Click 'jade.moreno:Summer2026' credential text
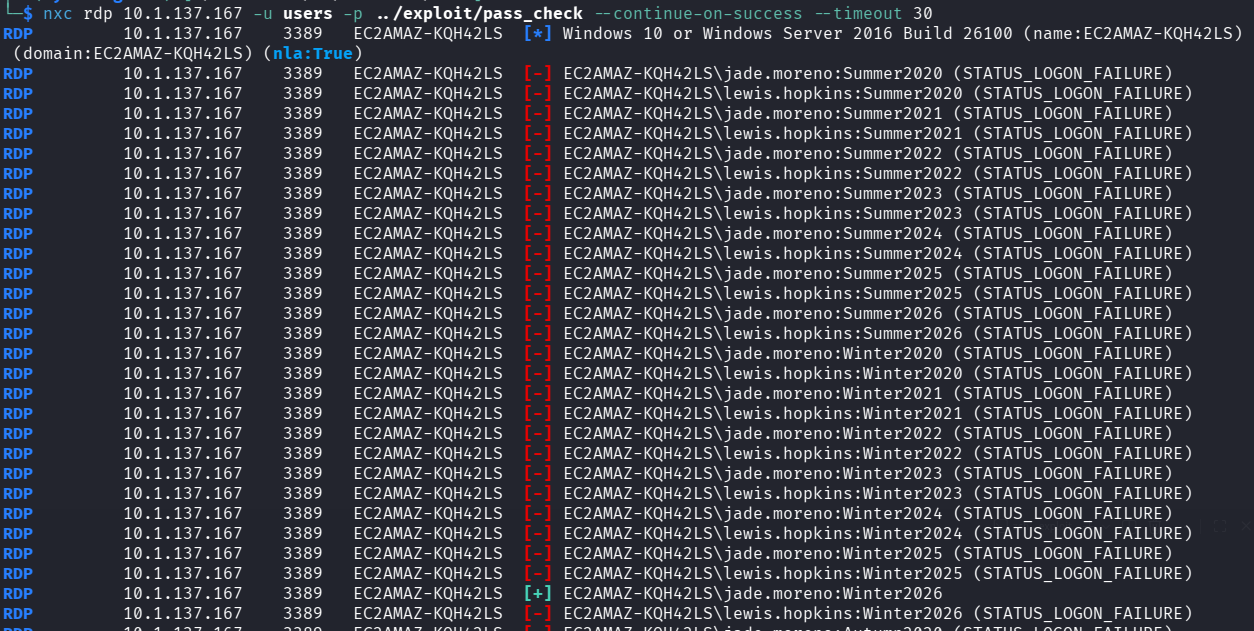1254x631 pixels. [x=833, y=314]
